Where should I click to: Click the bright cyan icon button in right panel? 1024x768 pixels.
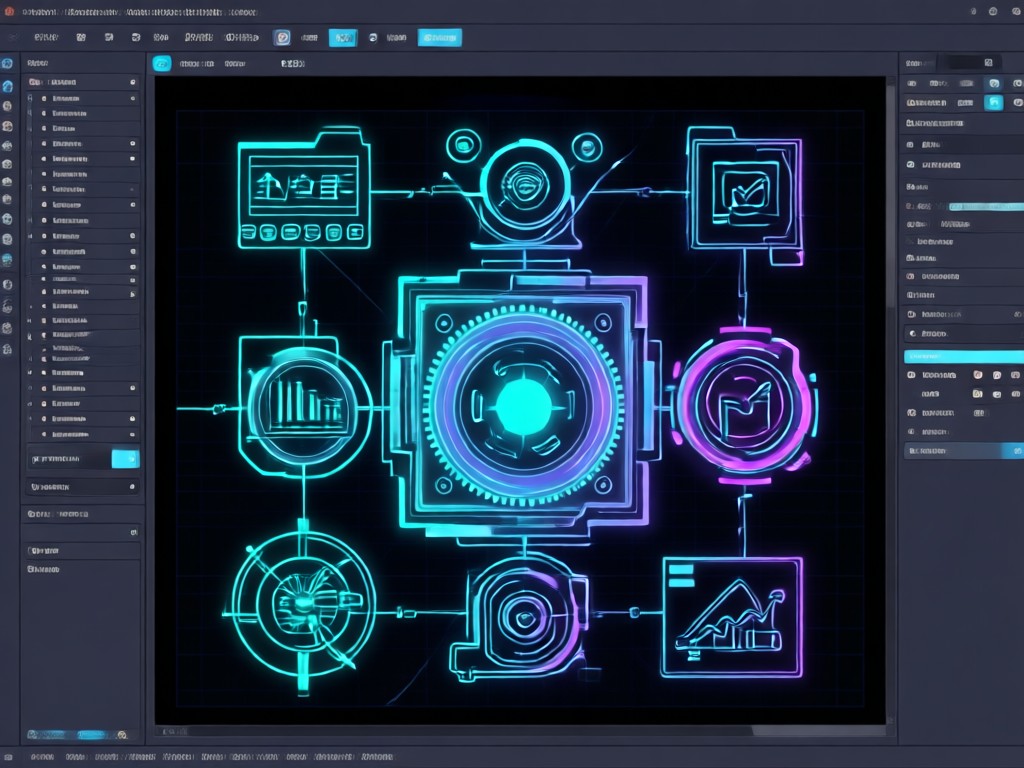pos(993,103)
